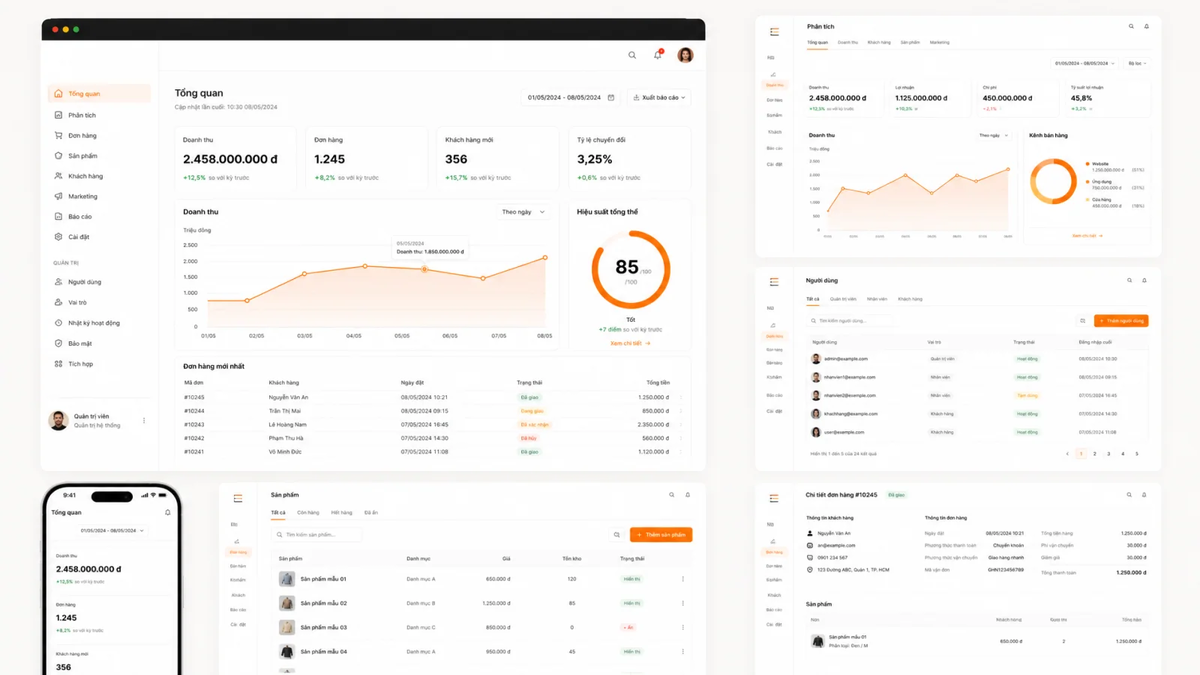This screenshot has height=675, width=1200.
Task: Click the search icon in the Sản phẩm window header
Action: point(672,495)
